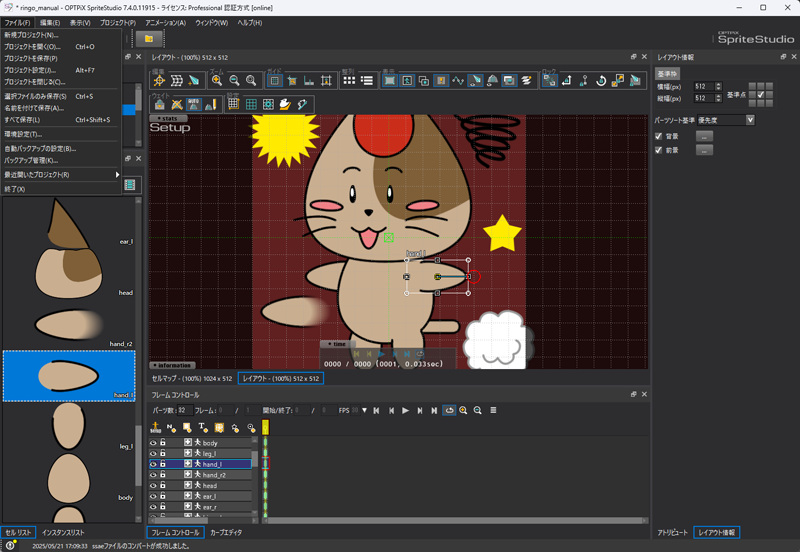This screenshot has width=800, height=552.
Task: Zoom in the timeline with magnifier plus
Action: pyautogui.click(x=463, y=410)
